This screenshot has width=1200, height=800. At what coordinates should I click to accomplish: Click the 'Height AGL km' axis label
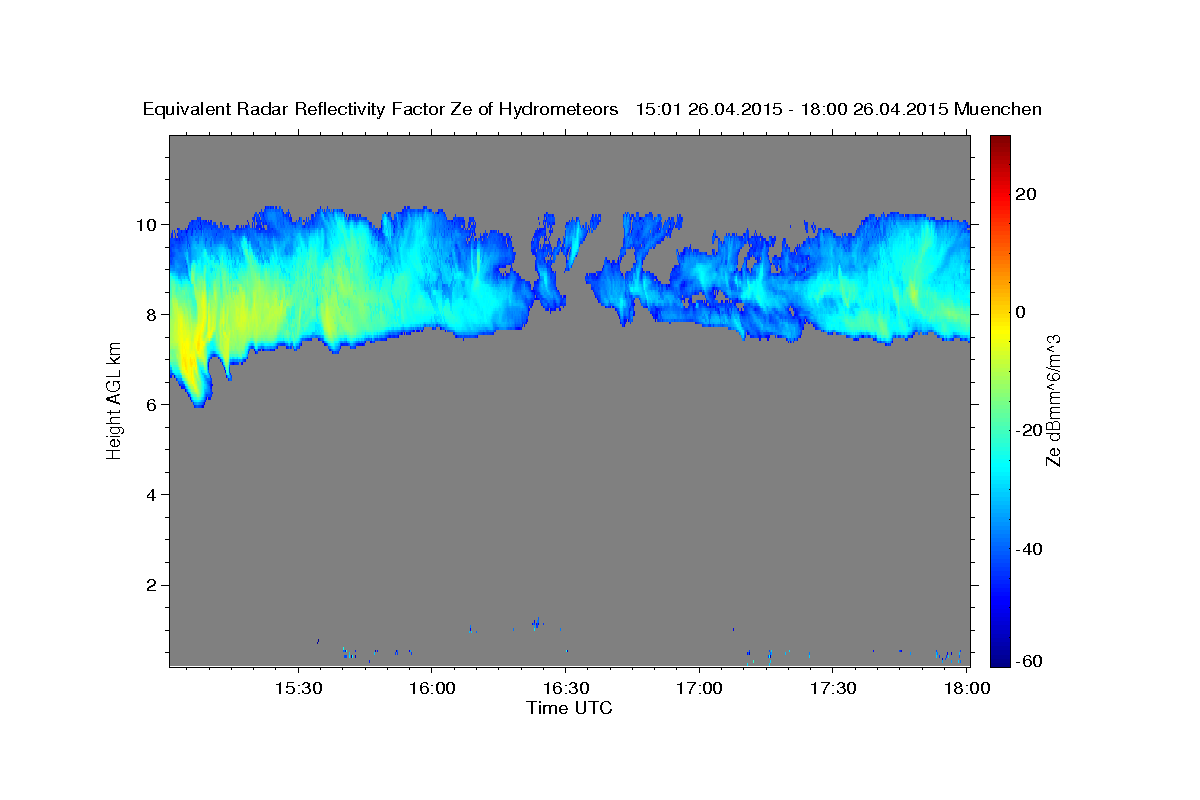114,400
